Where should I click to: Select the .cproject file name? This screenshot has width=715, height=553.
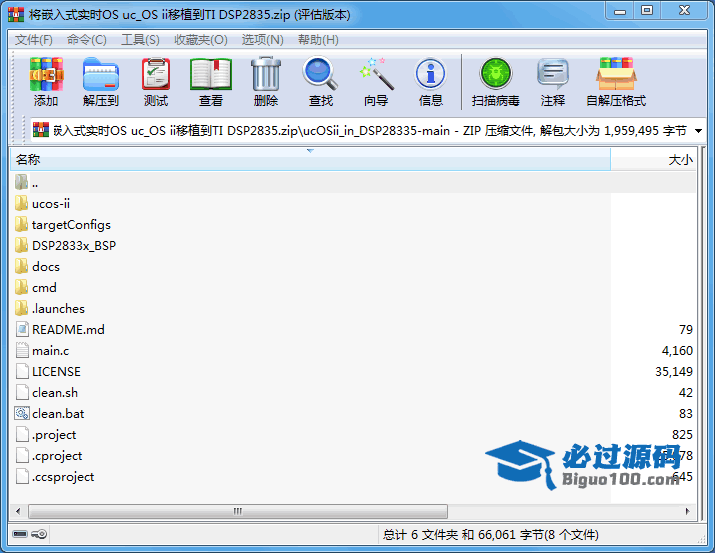pyautogui.click(x=57, y=455)
